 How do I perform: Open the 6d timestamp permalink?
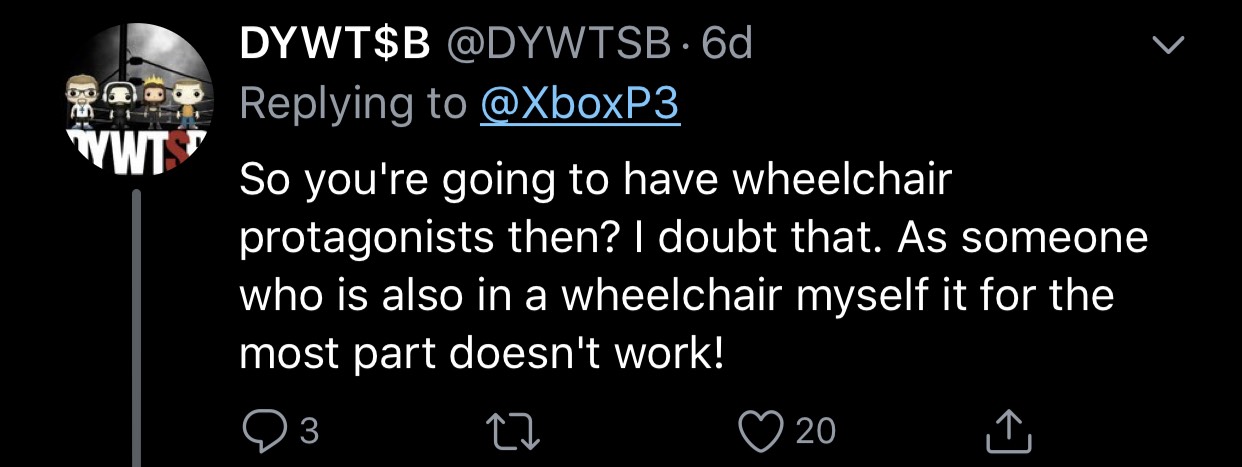[727, 45]
